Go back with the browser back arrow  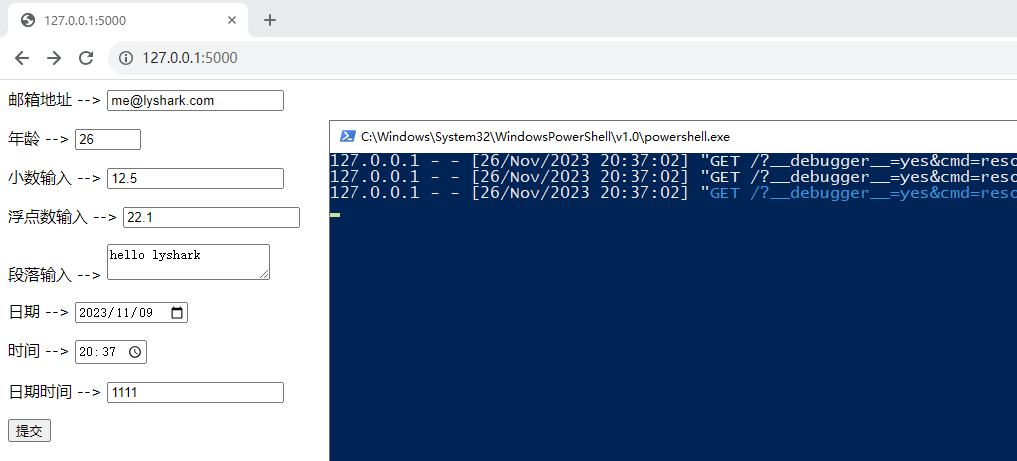pyautogui.click(x=22, y=58)
